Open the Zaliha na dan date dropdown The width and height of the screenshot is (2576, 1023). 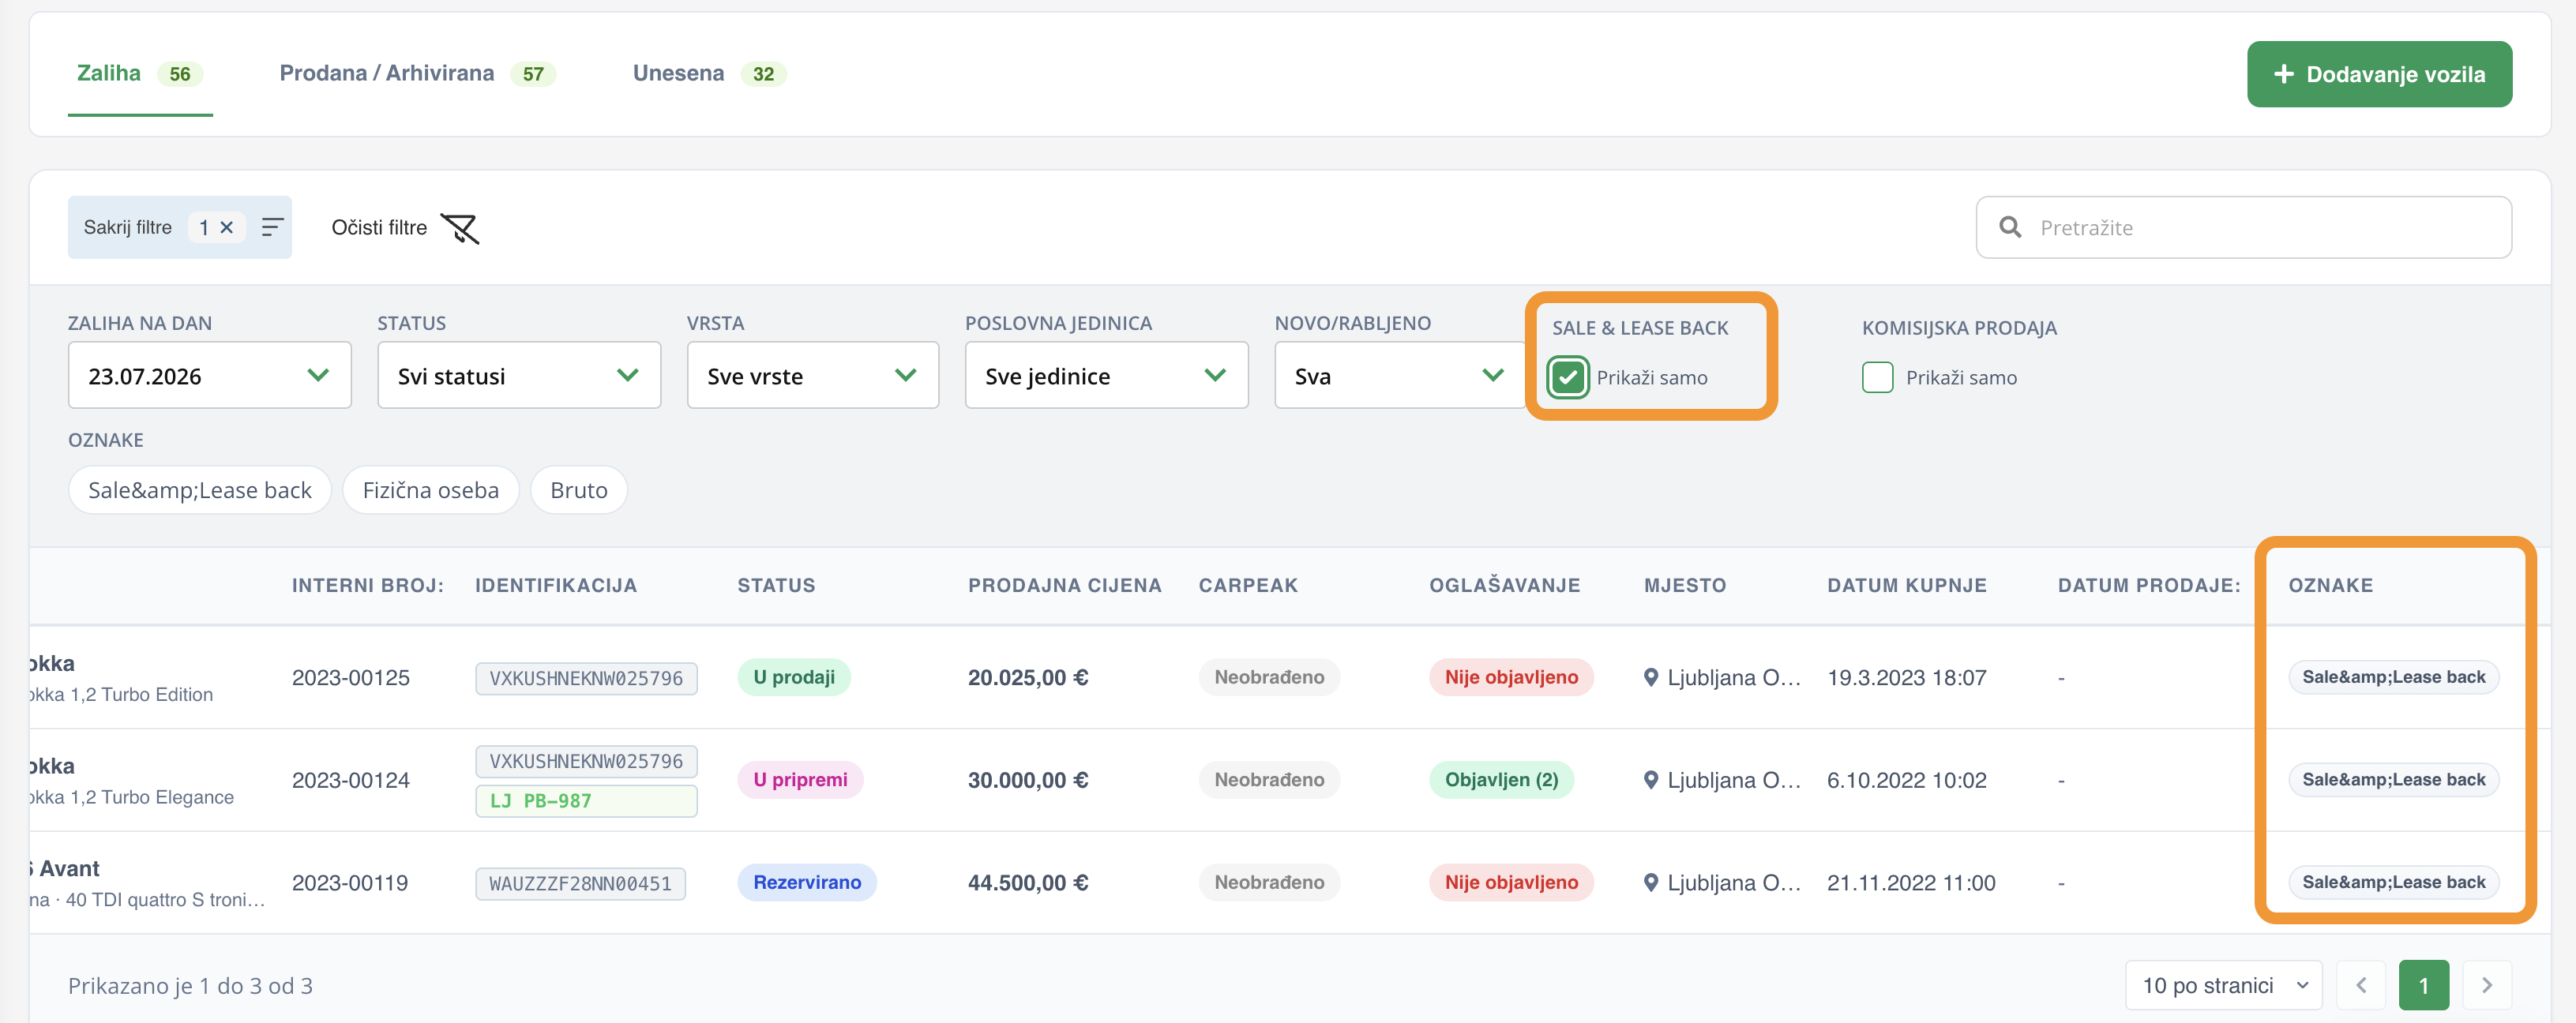(210, 375)
